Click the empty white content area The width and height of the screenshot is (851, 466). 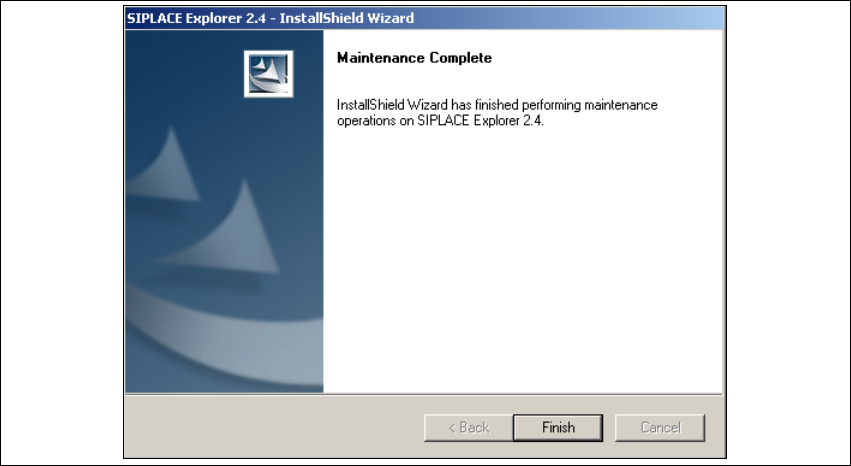(x=524, y=260)
